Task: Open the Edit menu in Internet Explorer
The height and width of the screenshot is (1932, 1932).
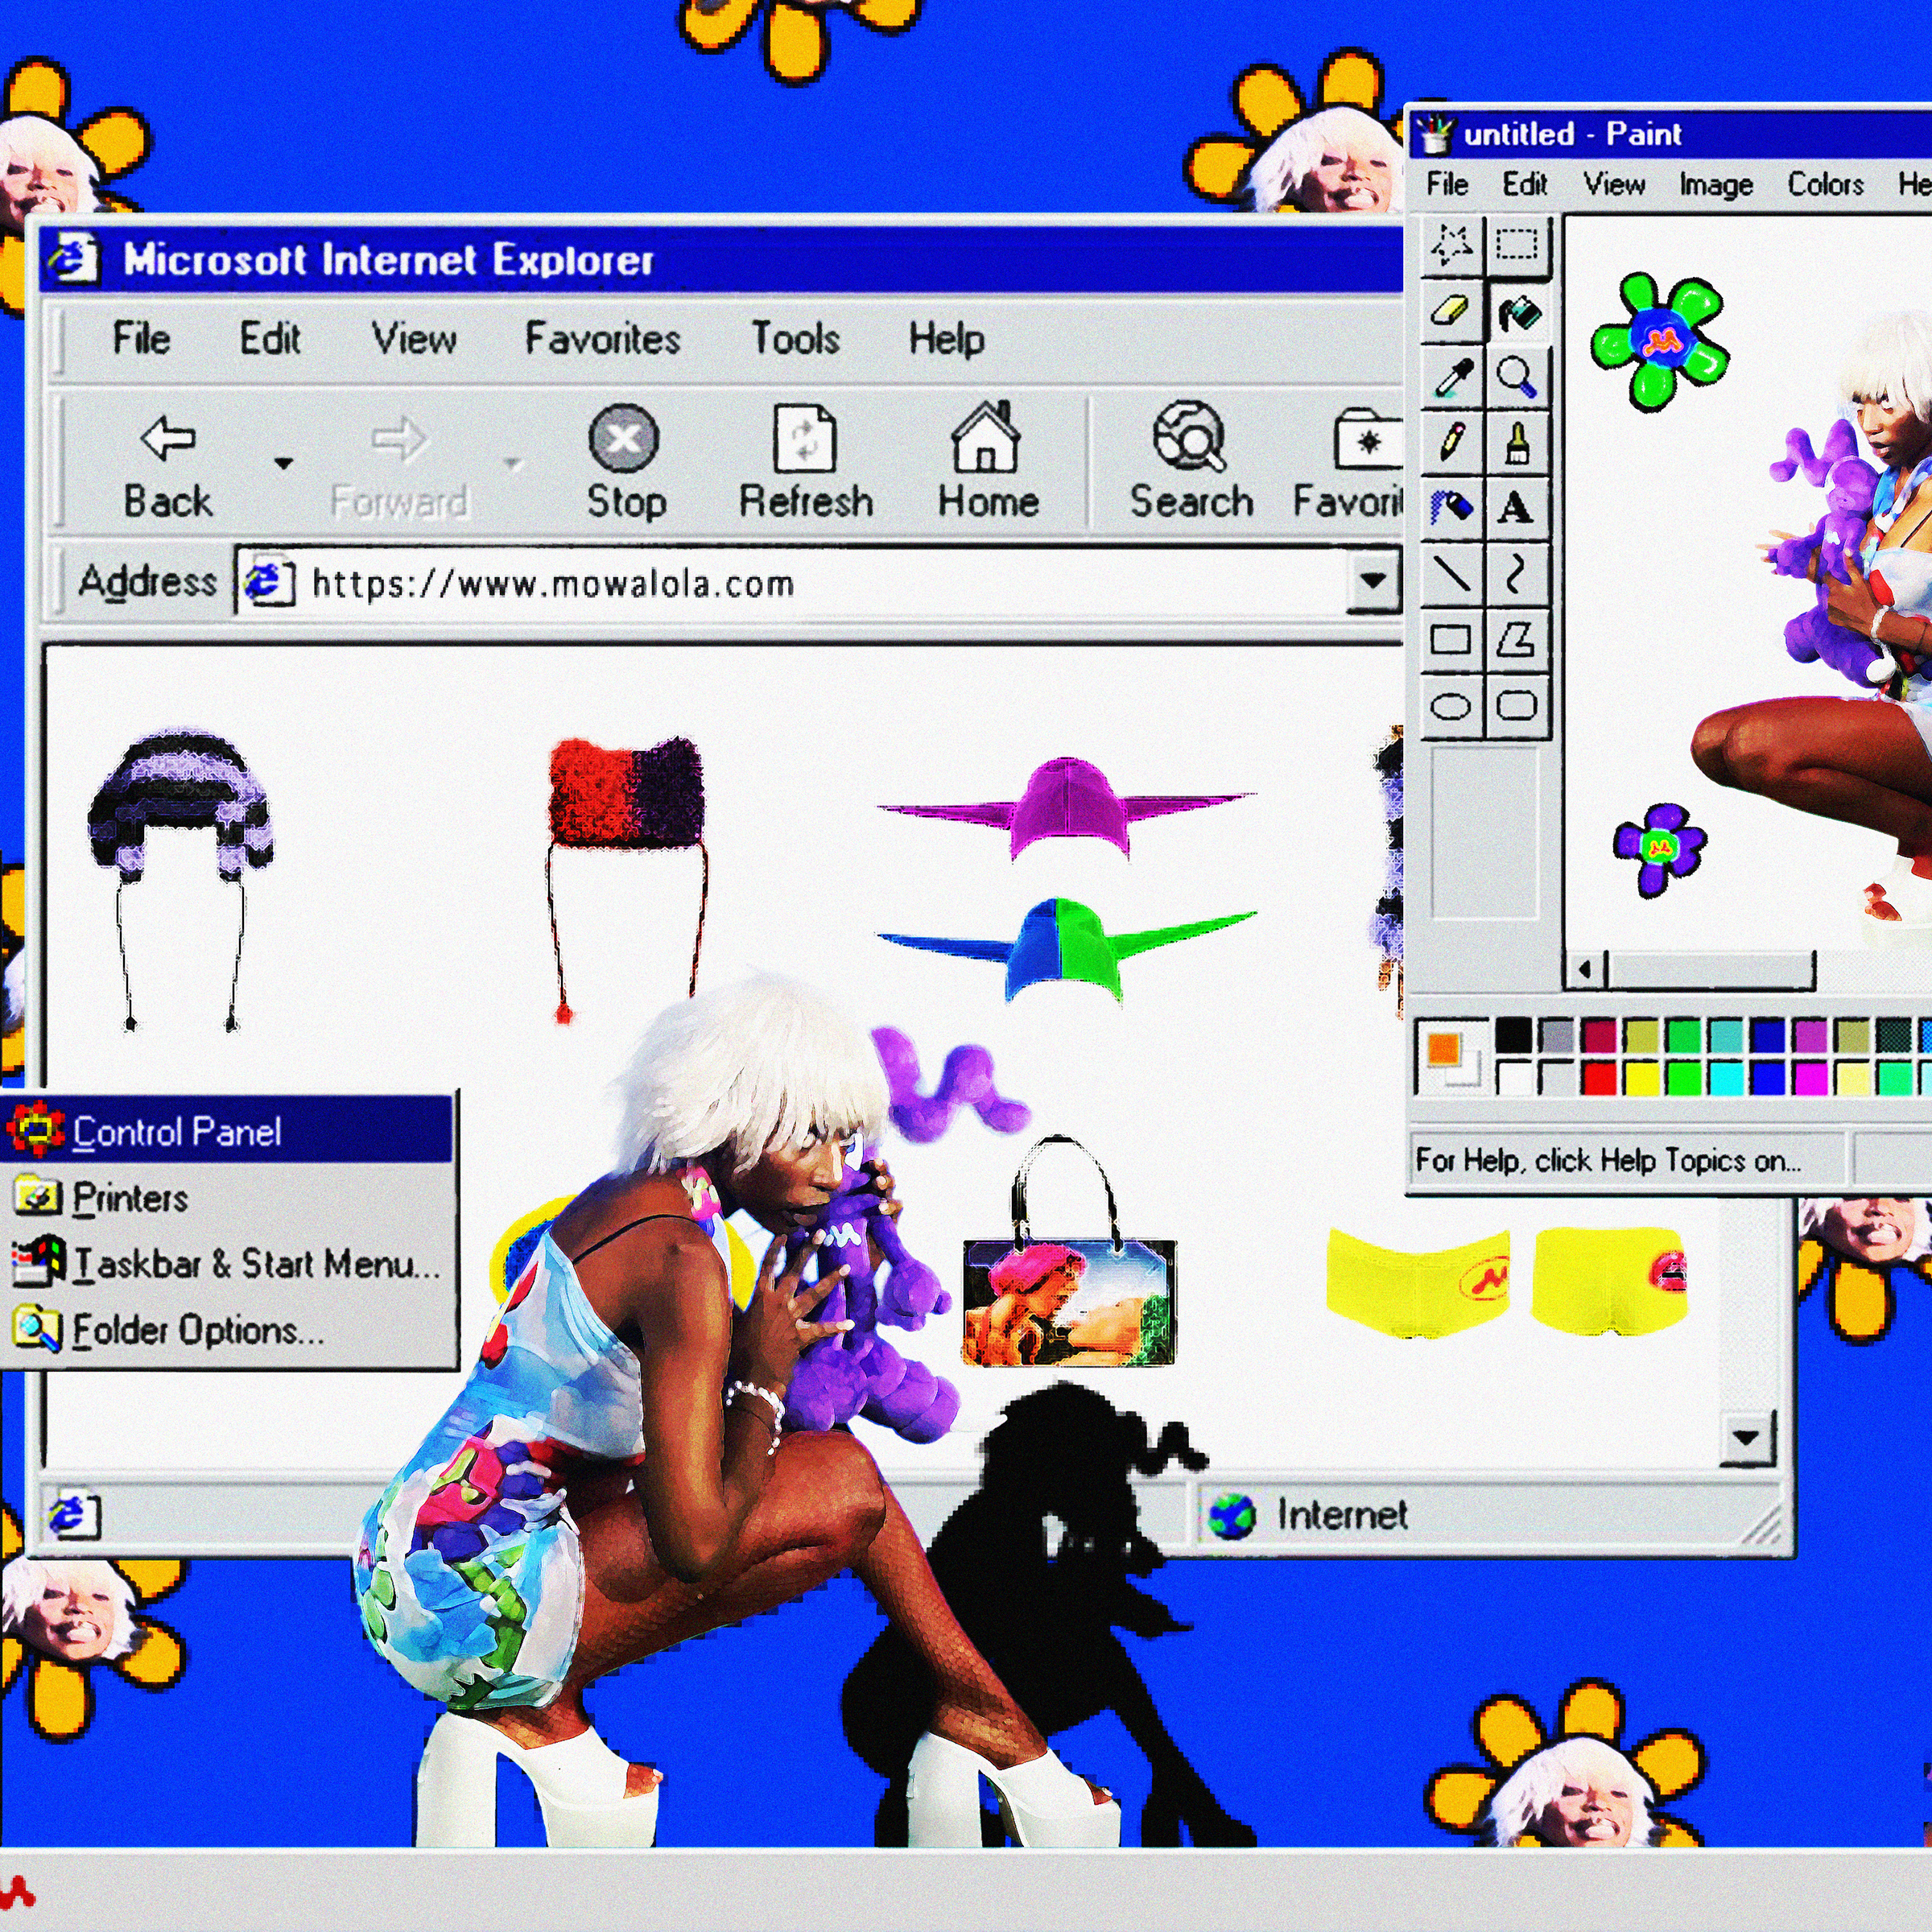Action: (270, 338)
